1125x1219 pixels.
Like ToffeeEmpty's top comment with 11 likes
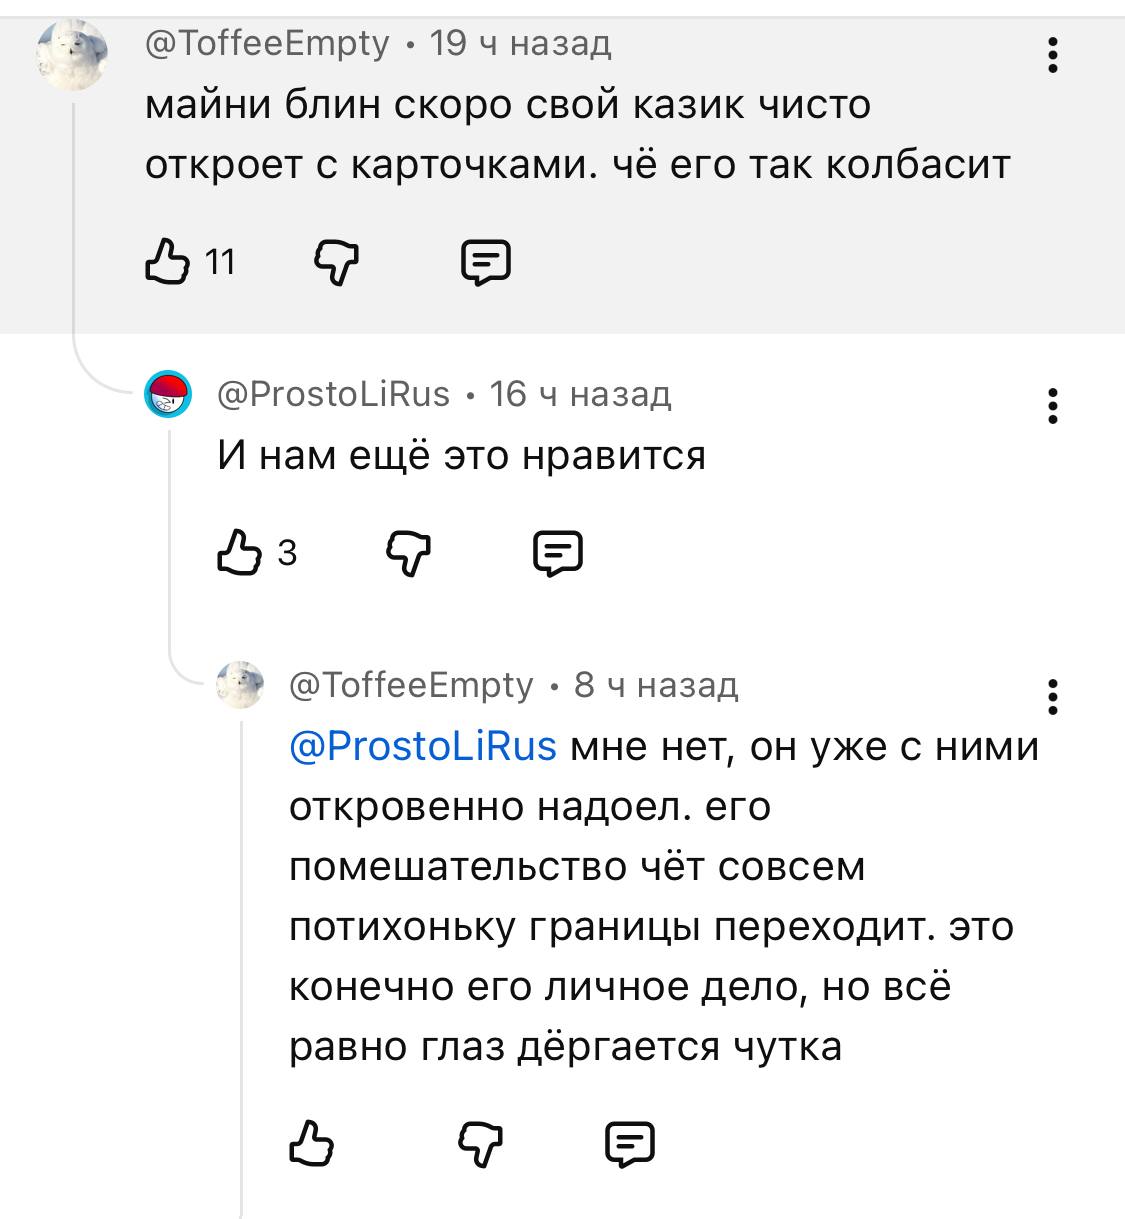coord(167,262)
